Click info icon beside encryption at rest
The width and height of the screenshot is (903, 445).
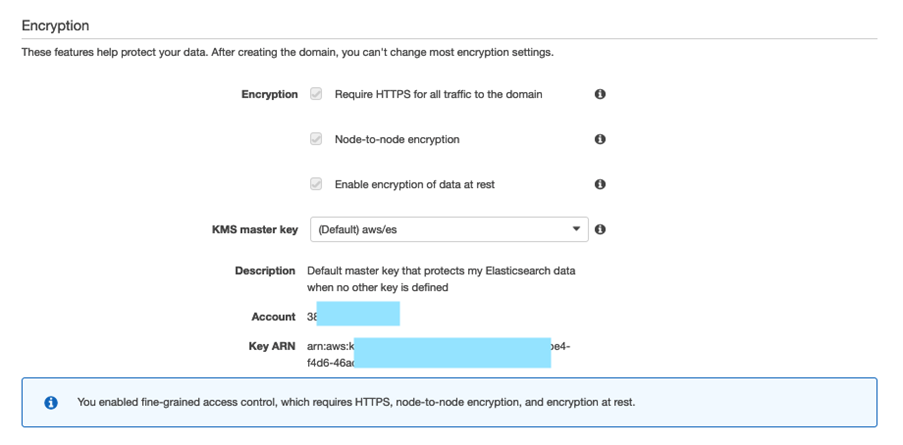coord(600,184)
